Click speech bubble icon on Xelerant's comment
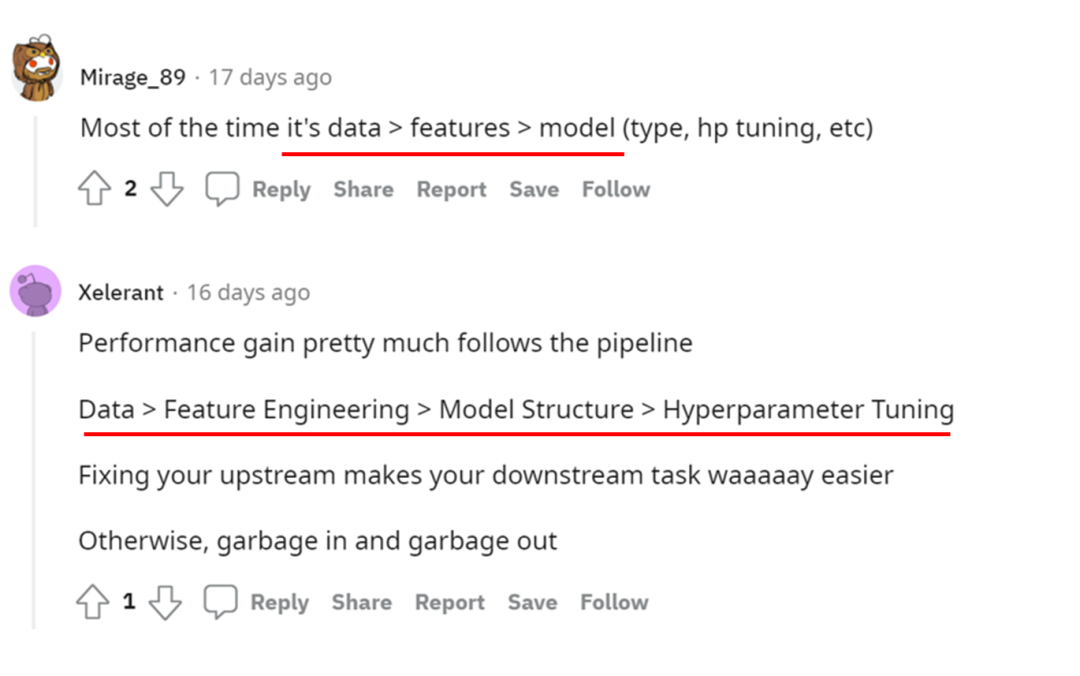 point(220,602)
